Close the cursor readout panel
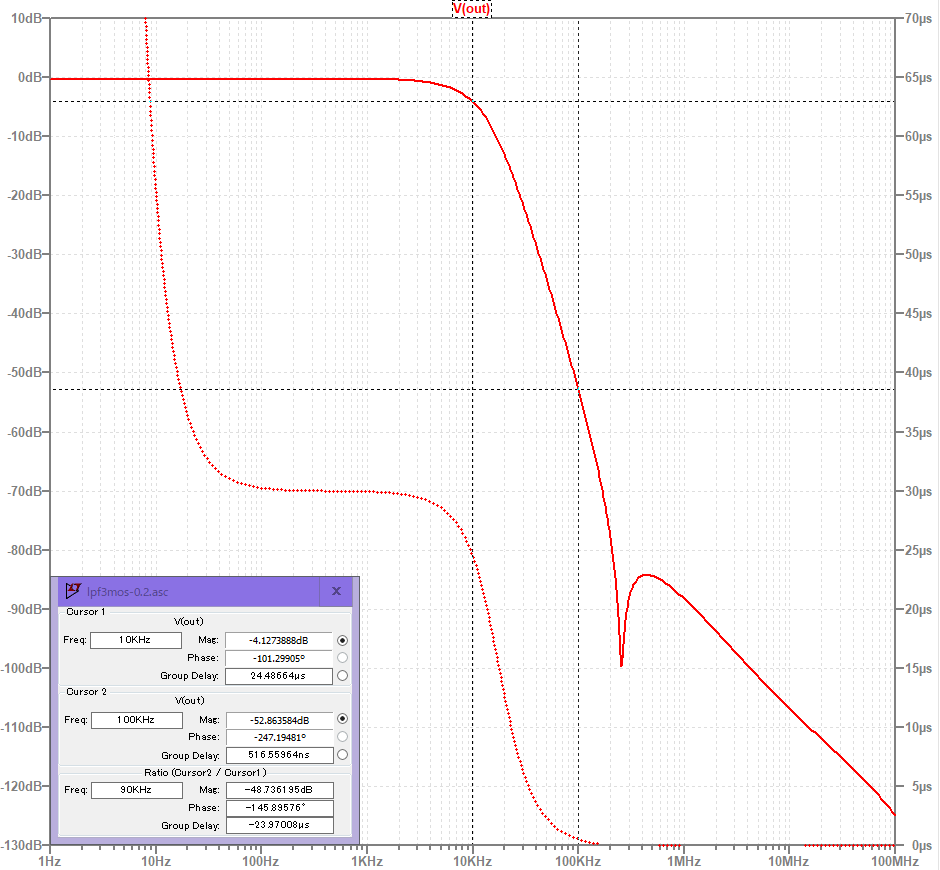Viewport: 940px width, 870px height. pyautogui.click(x=336, y=591)
